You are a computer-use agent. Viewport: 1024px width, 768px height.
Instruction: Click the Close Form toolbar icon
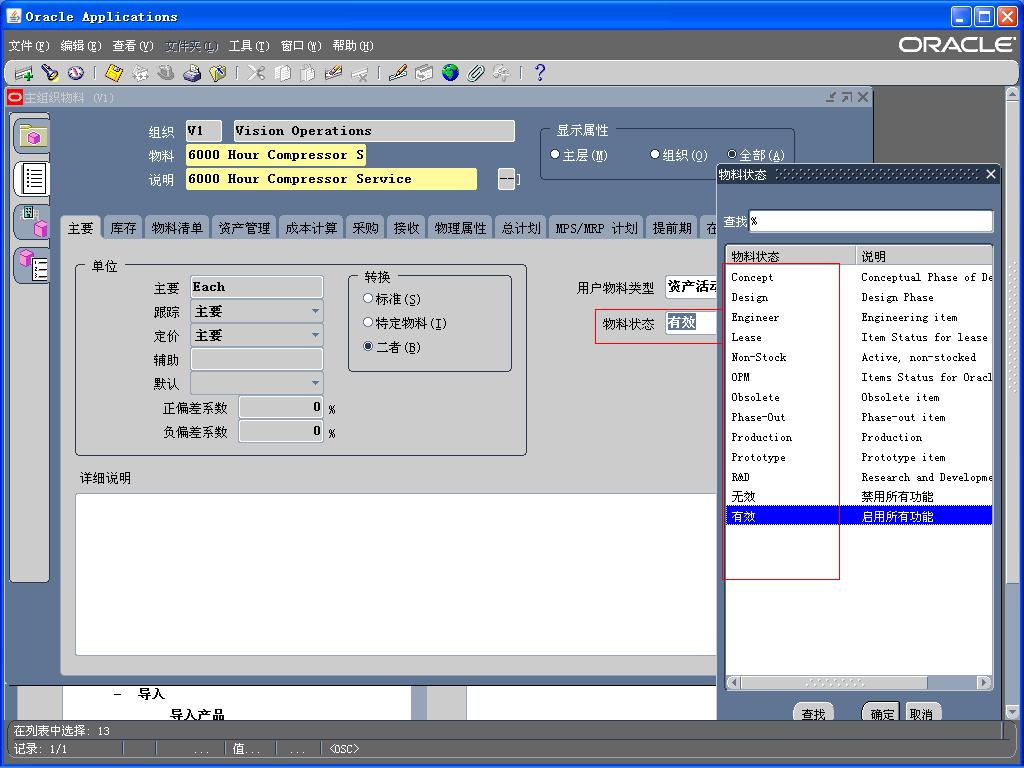click(x=217, y=73)
